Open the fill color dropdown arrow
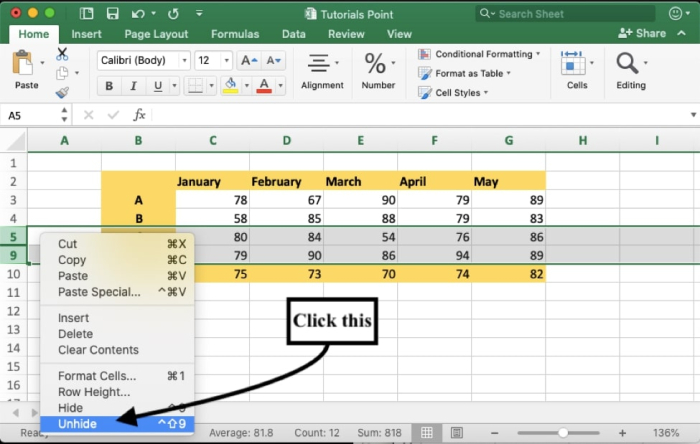 click(246, 86)
